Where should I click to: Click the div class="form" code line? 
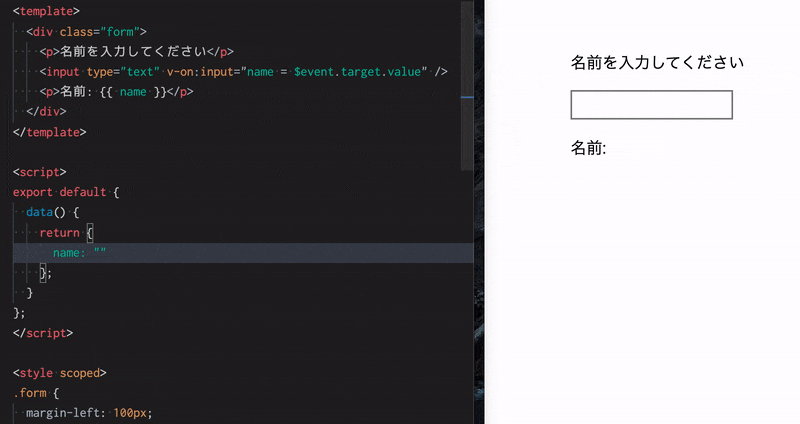86,32
